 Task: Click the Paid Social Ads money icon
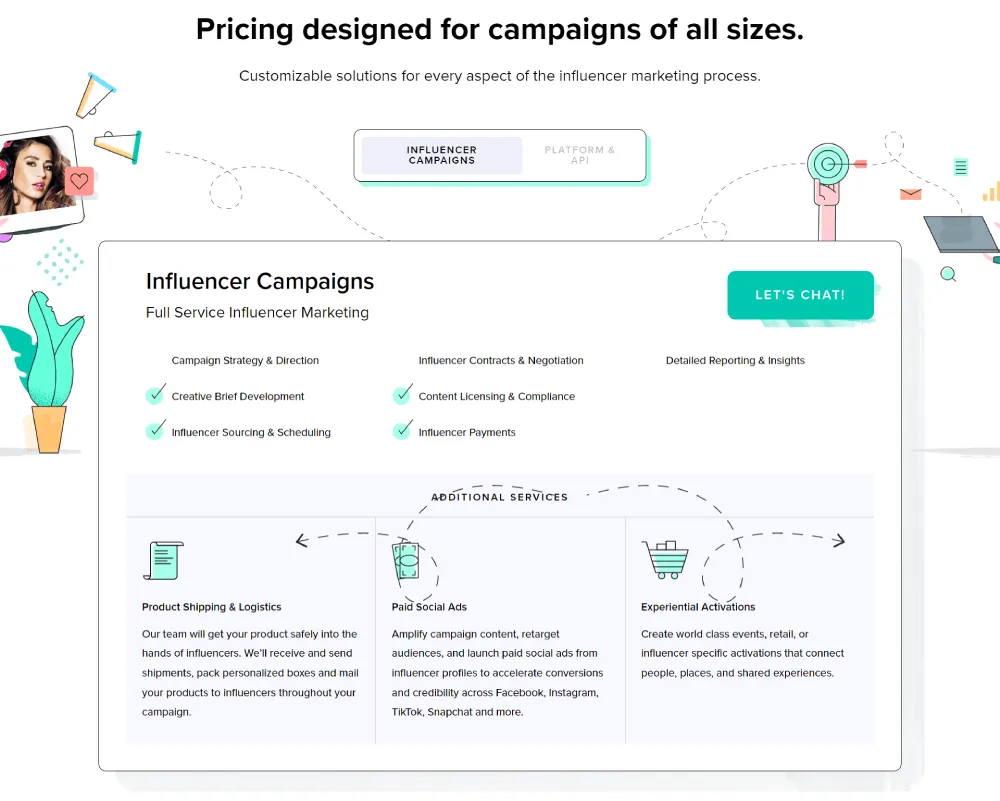pos(406,561)
